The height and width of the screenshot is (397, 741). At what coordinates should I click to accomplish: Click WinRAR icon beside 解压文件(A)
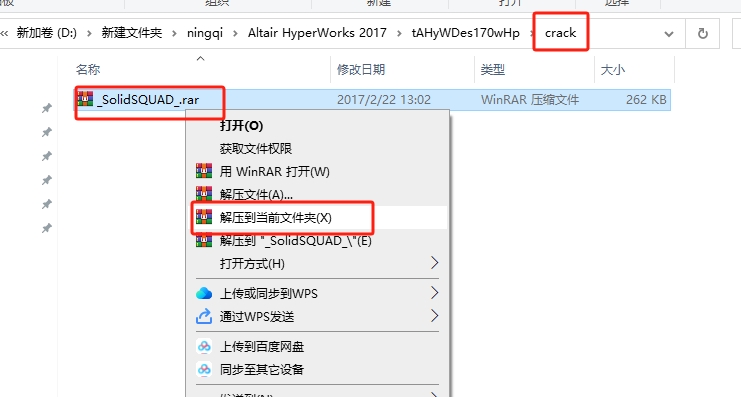point(204,194)
